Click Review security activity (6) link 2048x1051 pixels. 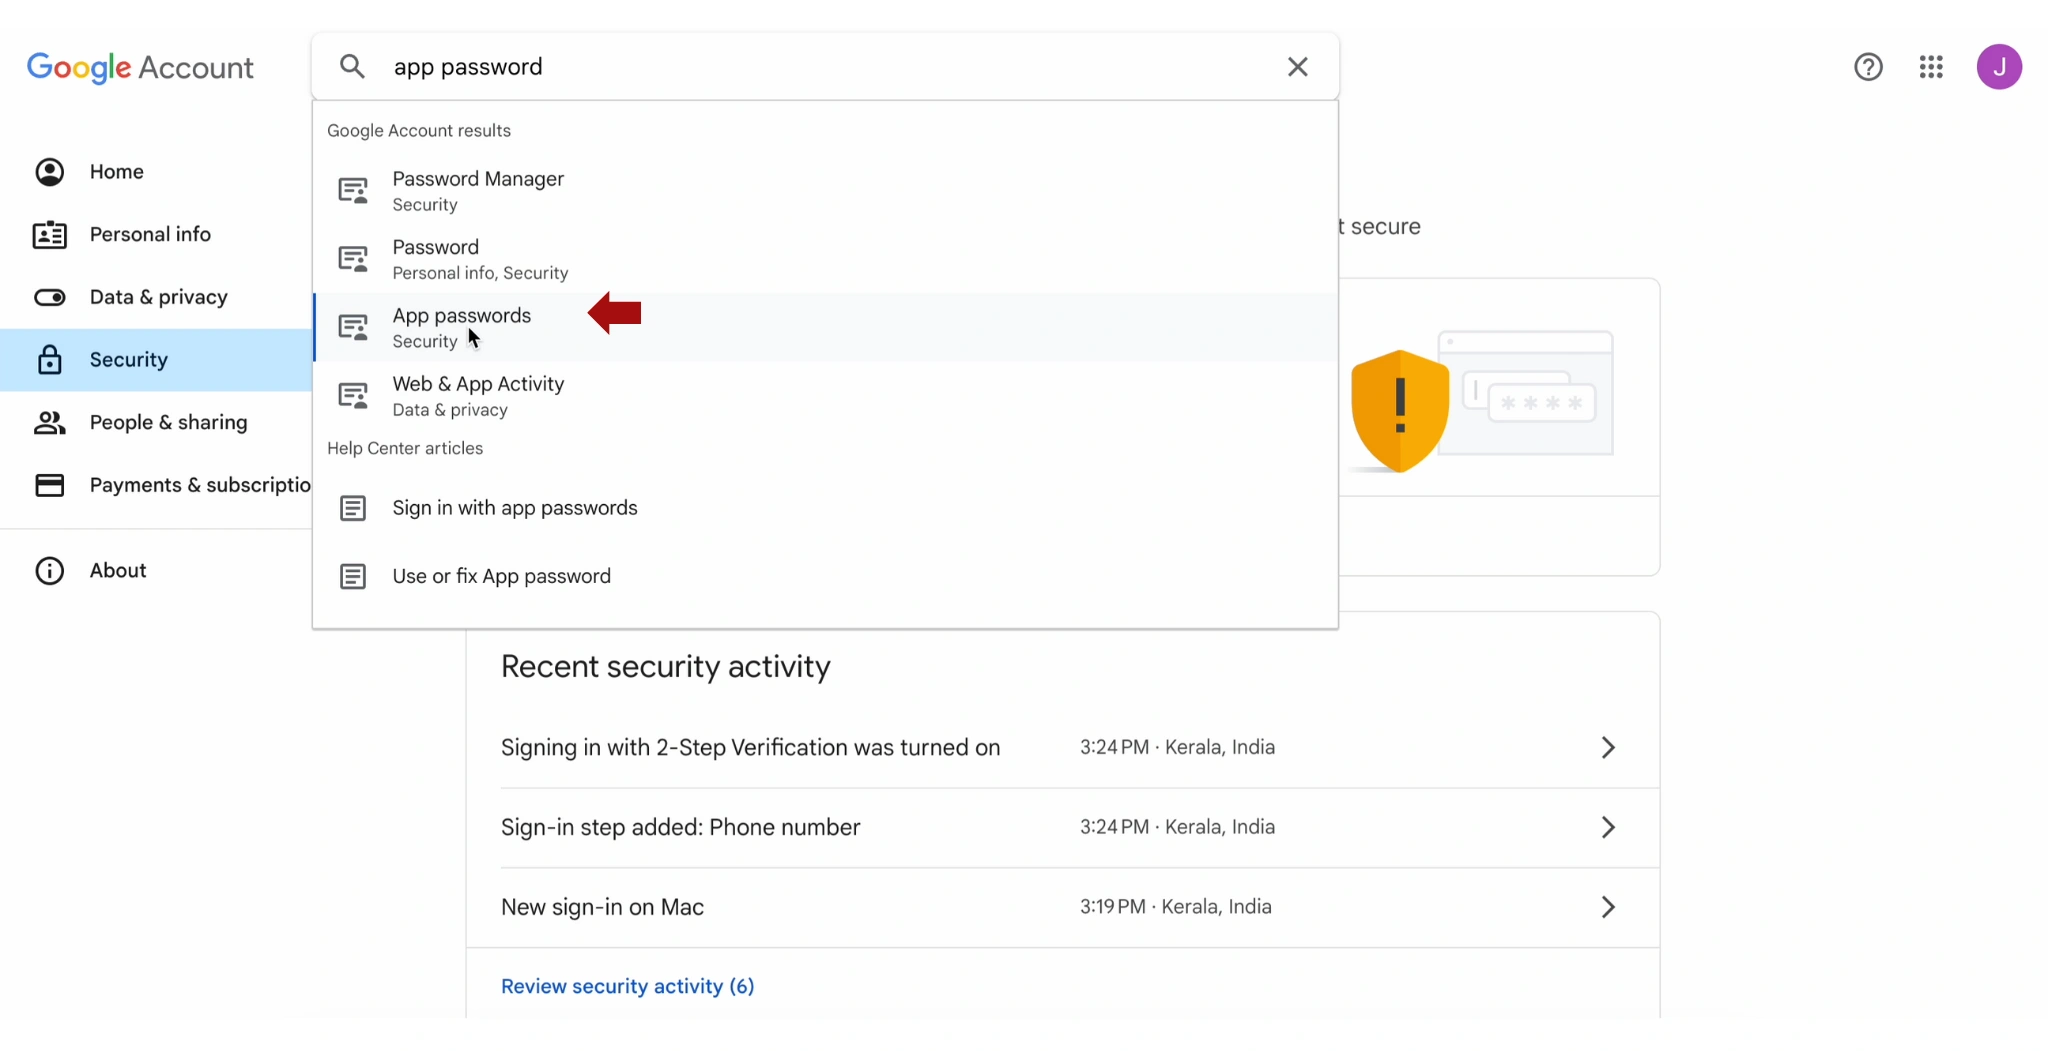(x=627, y=986)
